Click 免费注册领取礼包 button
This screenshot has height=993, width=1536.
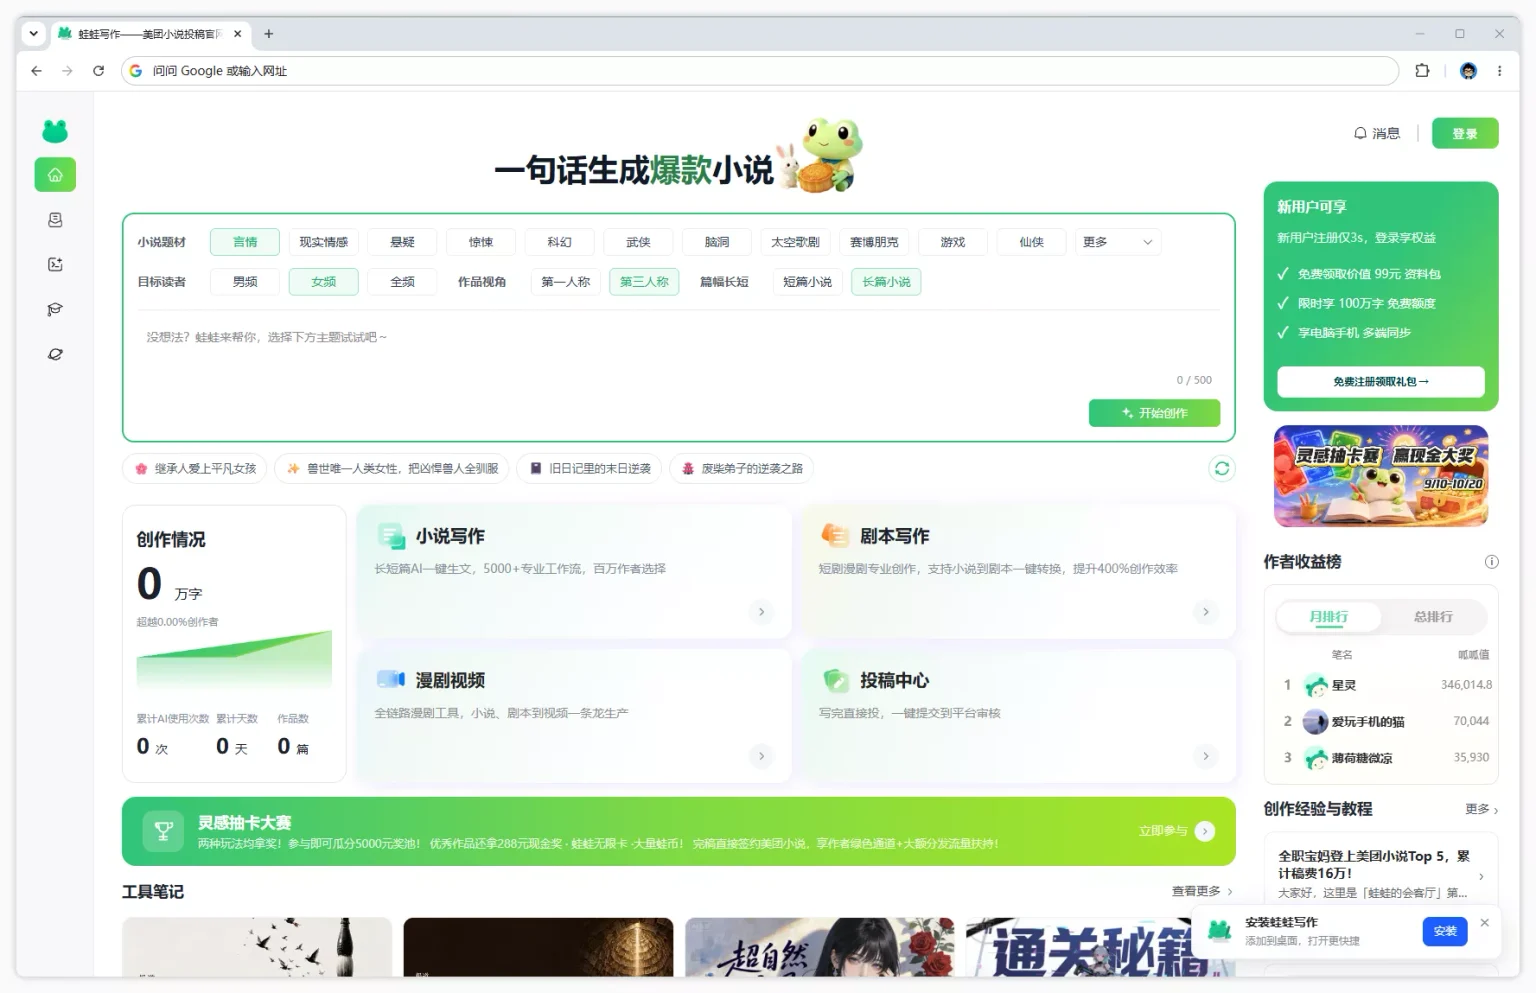1381,381
